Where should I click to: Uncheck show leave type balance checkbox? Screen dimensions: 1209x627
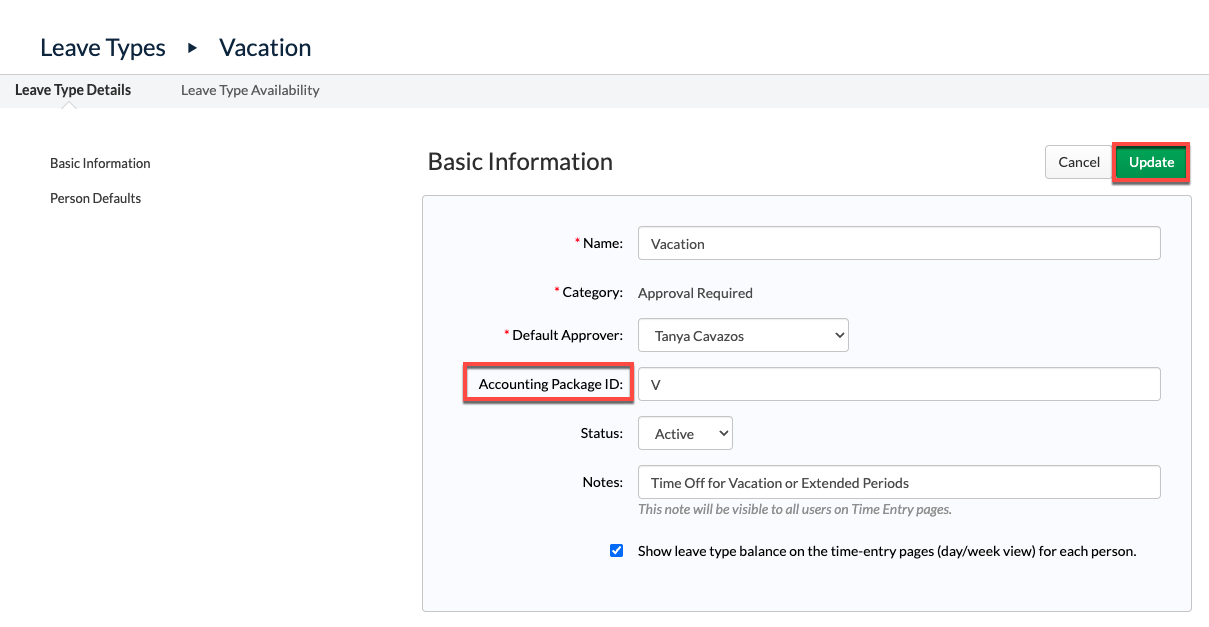click(x=617, y=550)
